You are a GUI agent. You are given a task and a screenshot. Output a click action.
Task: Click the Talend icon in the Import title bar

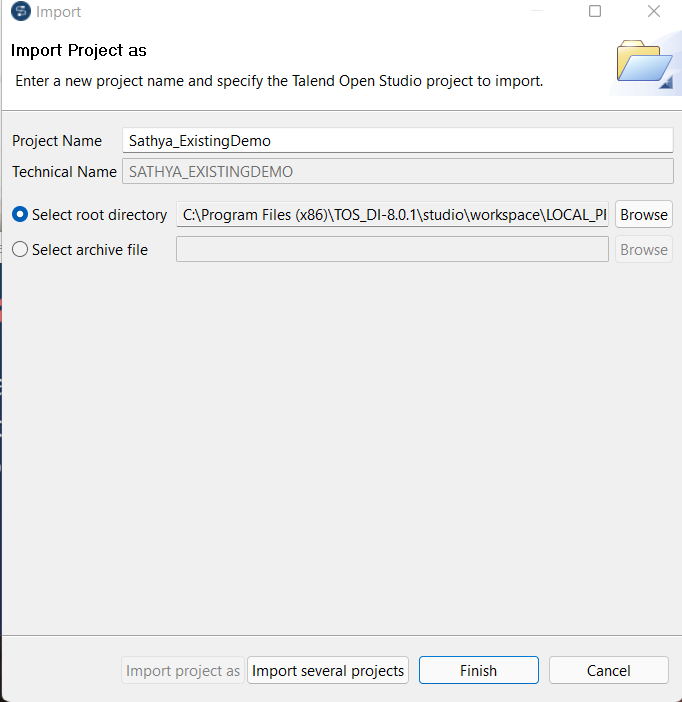click(21, 11)
